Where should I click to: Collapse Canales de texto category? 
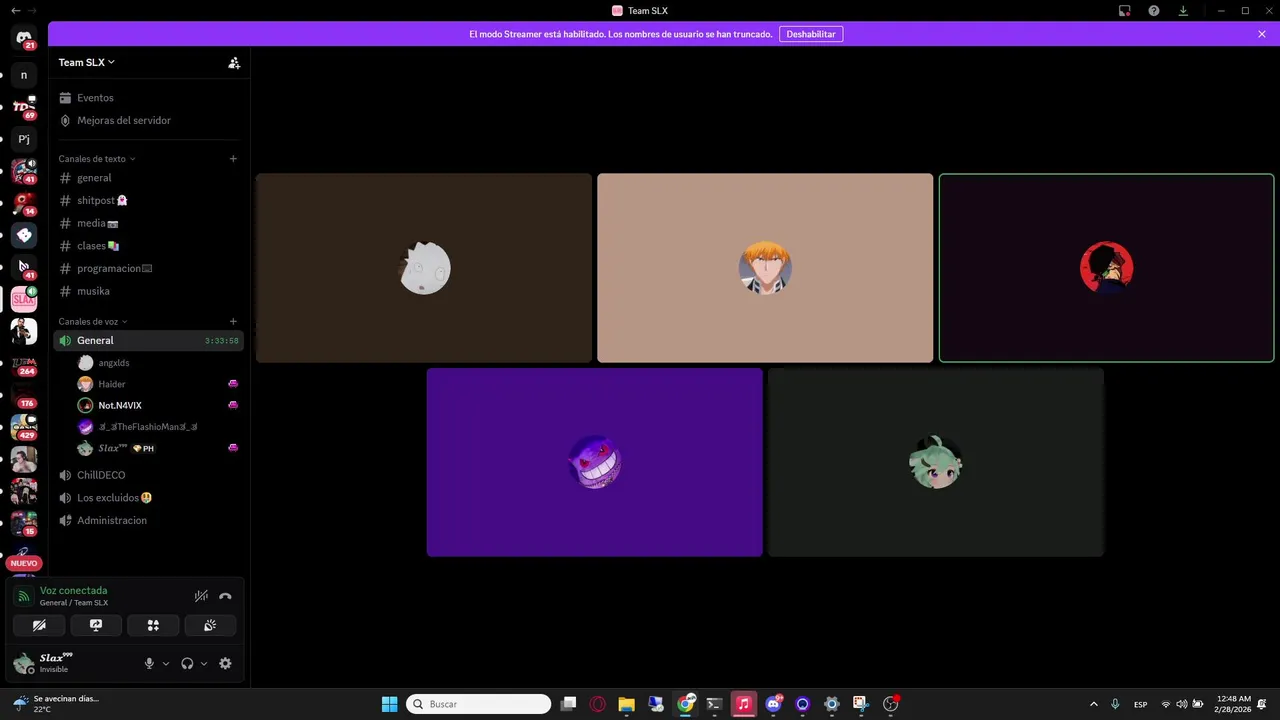click(x=96, y=158)
